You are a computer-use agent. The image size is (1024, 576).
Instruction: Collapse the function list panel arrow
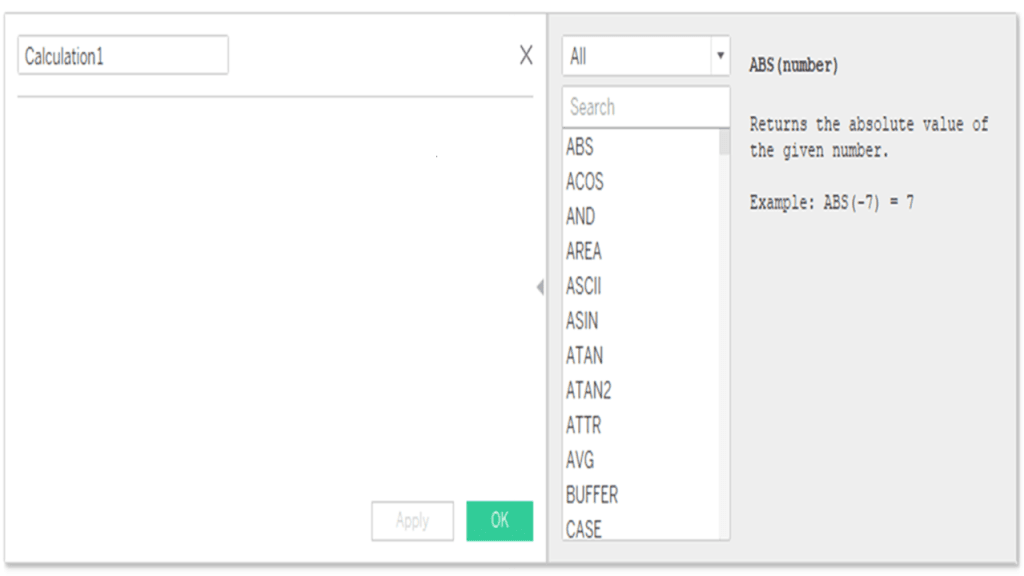[540, 288]
